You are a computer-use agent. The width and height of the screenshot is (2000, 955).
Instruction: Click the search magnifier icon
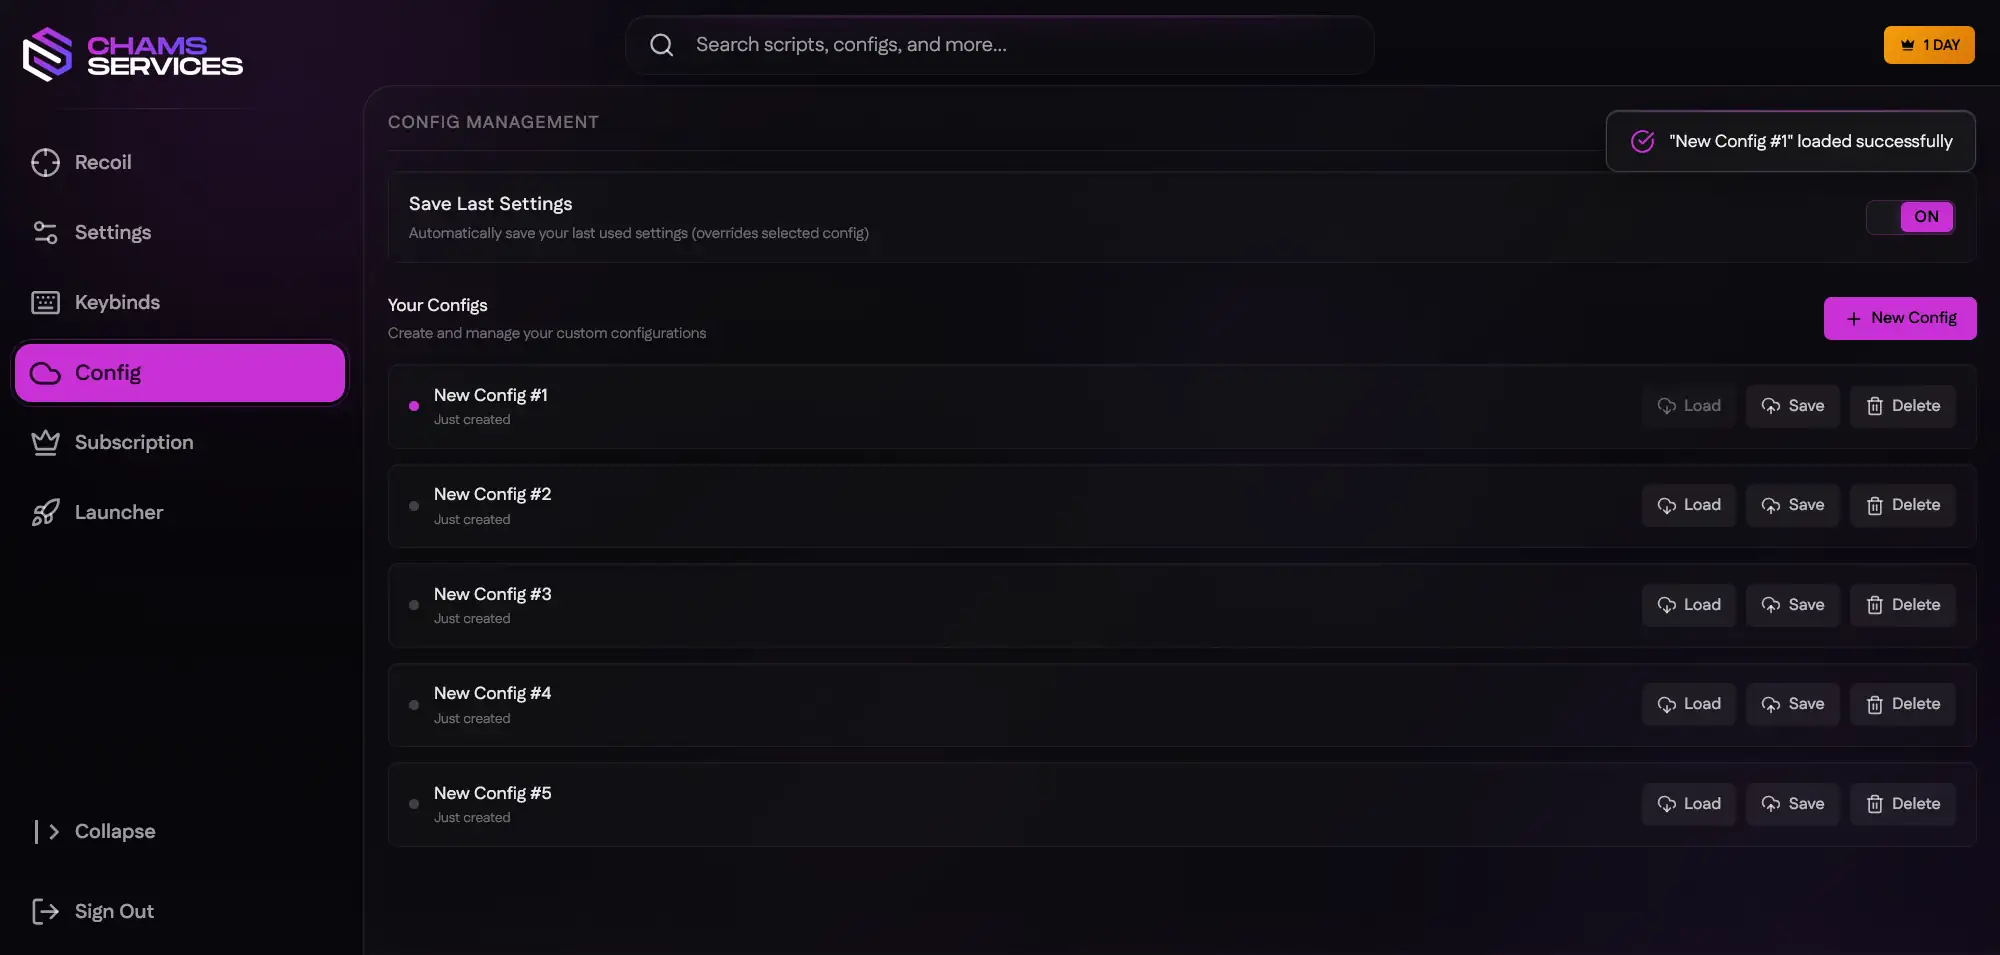tap(661, 45)
